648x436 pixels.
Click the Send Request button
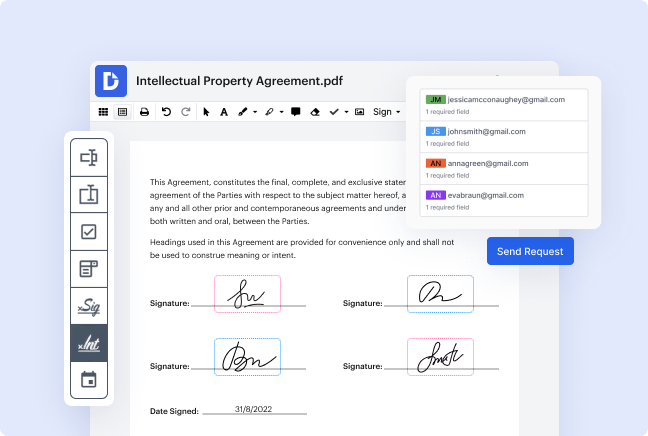click(x=530, y=251)
